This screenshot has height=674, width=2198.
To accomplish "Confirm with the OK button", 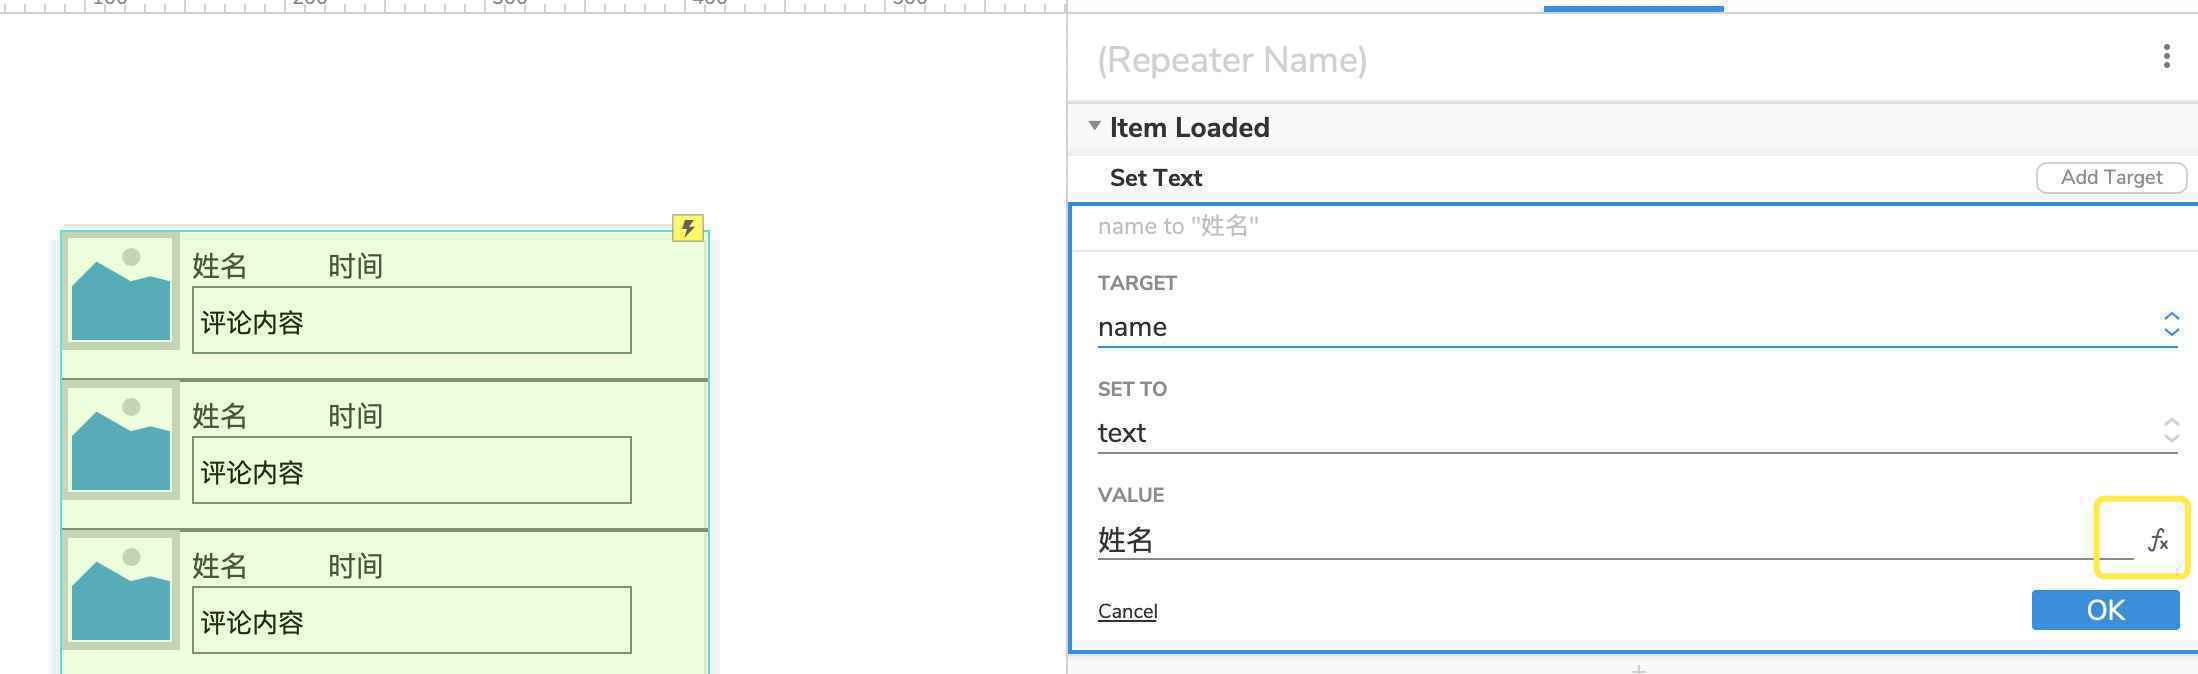I will 2105,610.
